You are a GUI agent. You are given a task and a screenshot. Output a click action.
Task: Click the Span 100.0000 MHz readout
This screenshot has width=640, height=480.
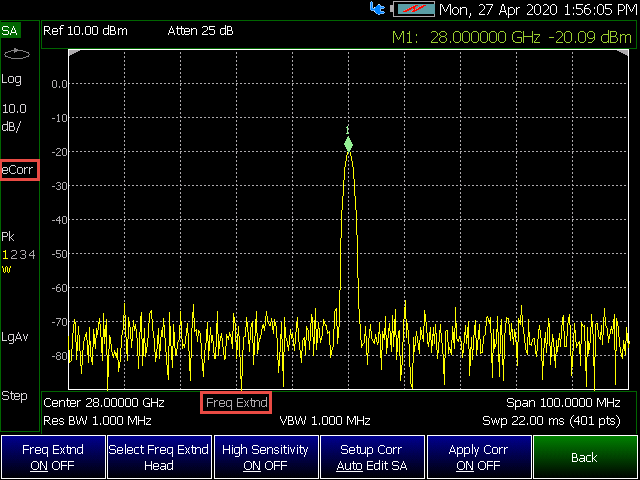[563, 403]
